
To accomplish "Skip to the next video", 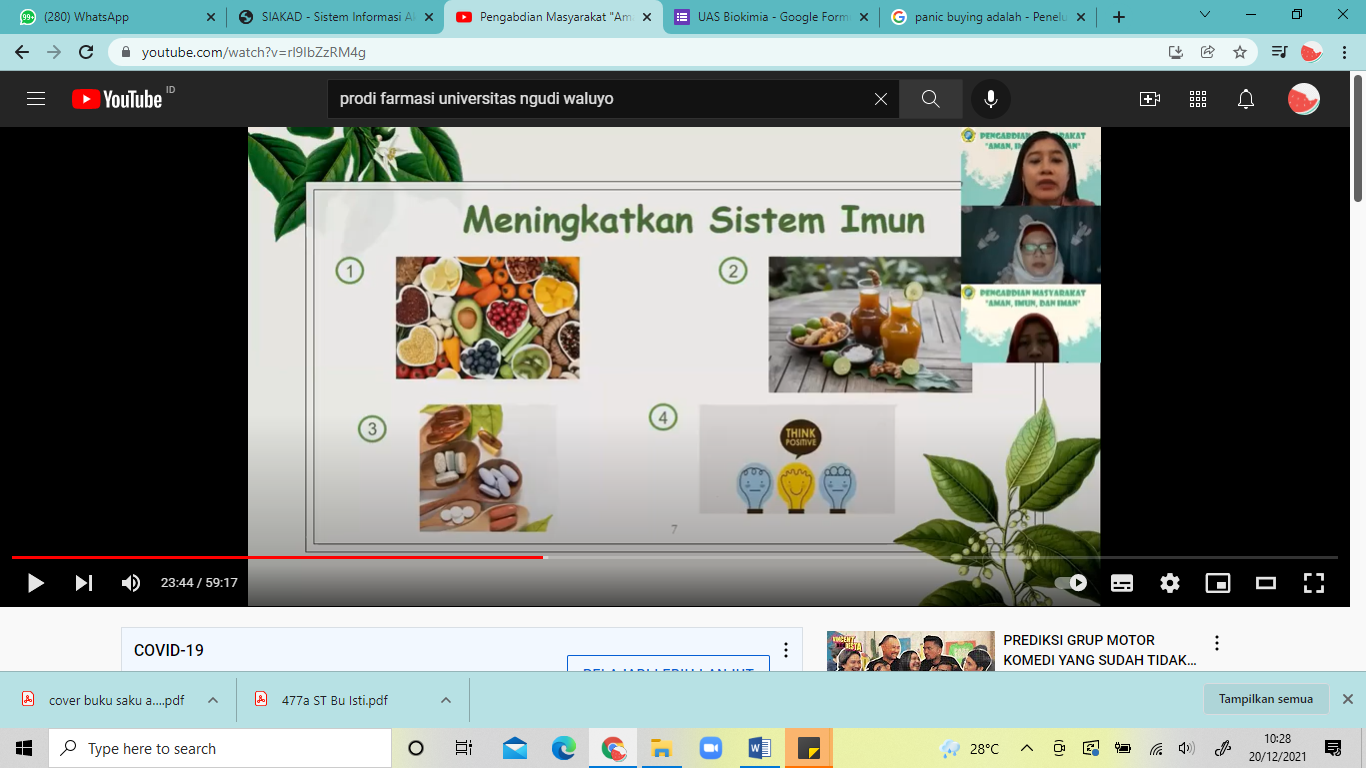I will (x=84, y=583).
